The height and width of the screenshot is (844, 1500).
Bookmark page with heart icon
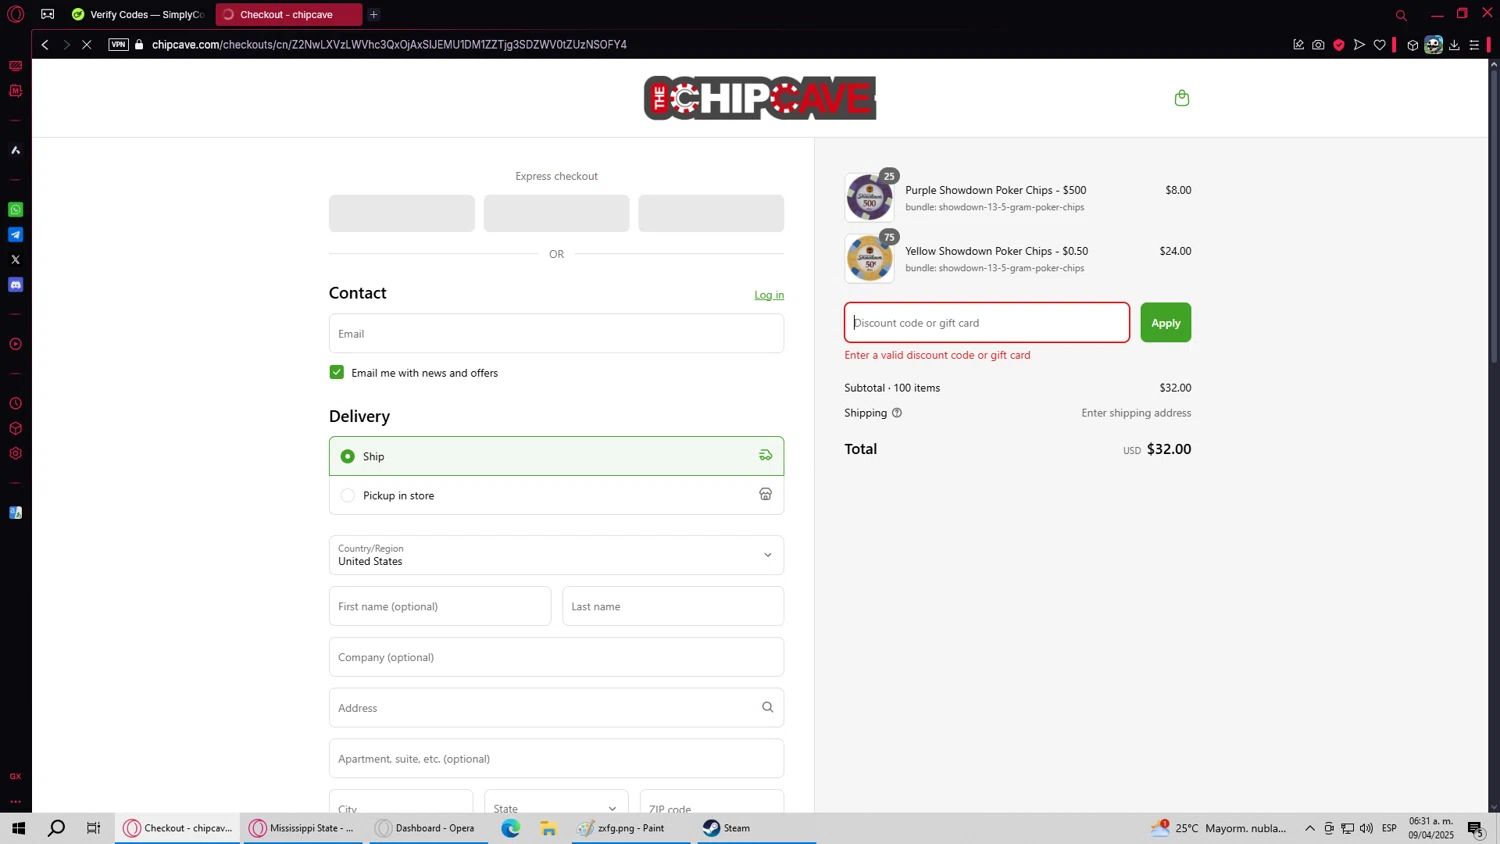coord(1380,45)
